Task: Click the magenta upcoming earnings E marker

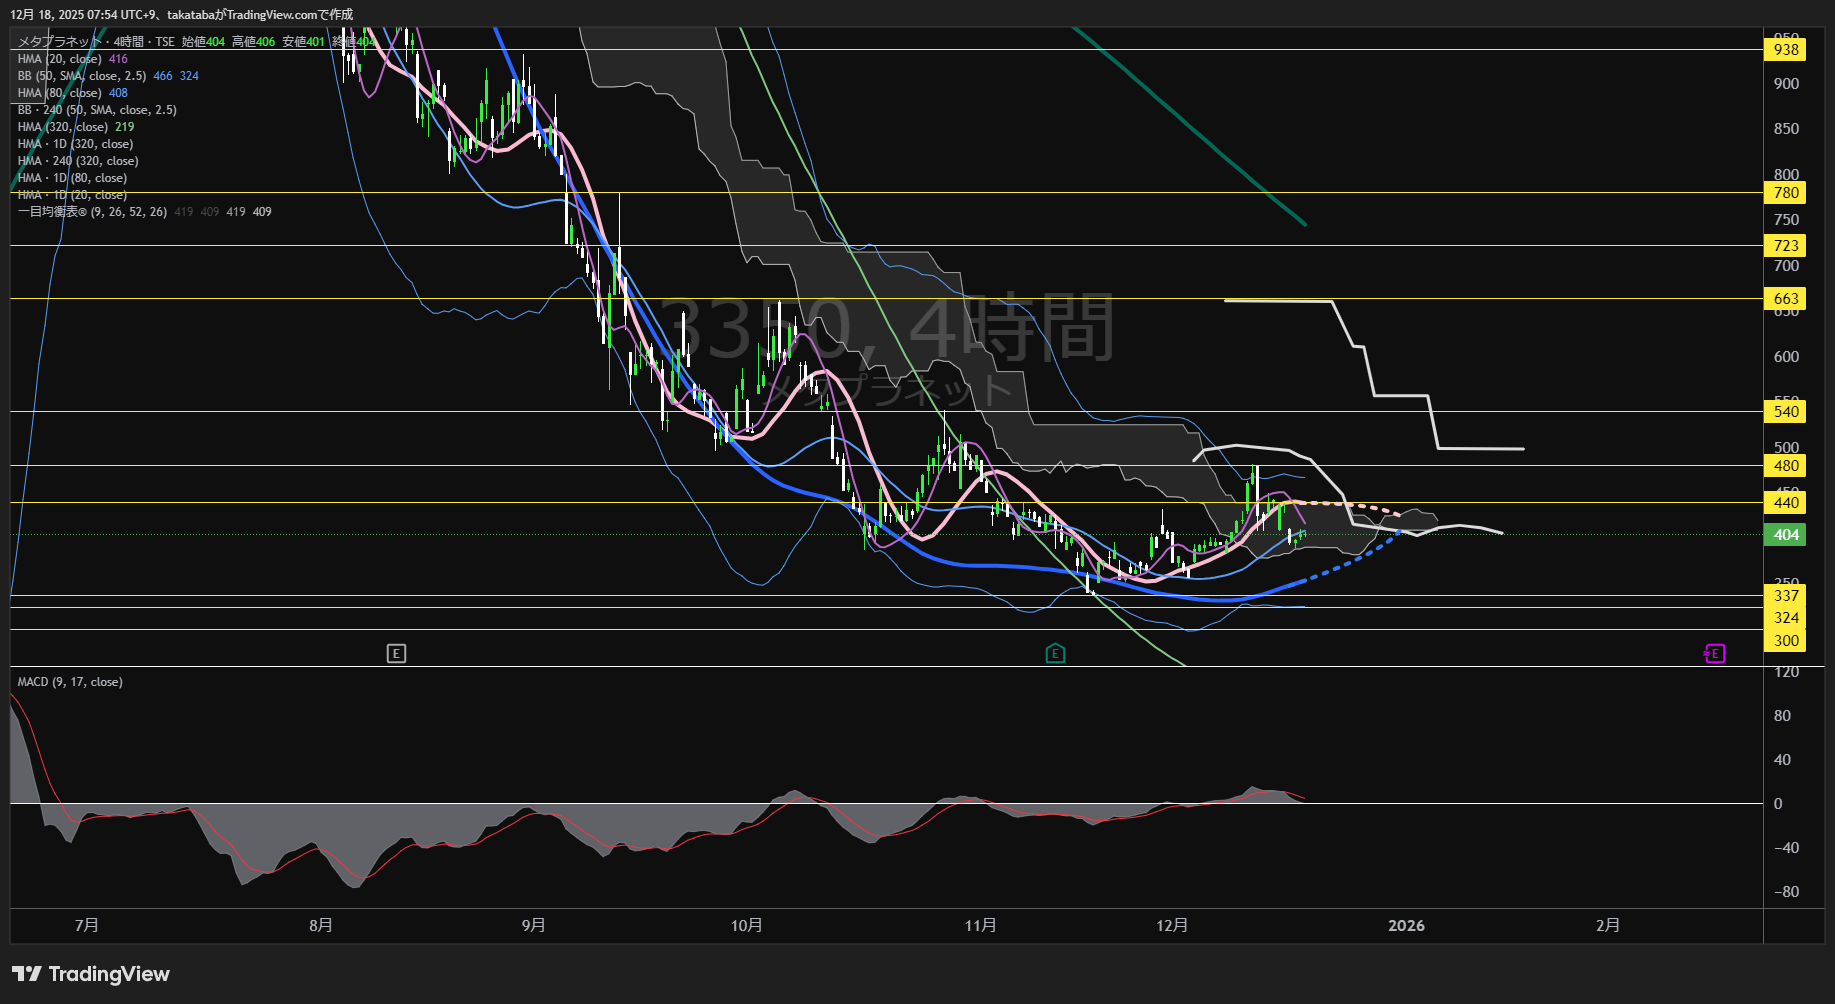Action: [1714, 654]
